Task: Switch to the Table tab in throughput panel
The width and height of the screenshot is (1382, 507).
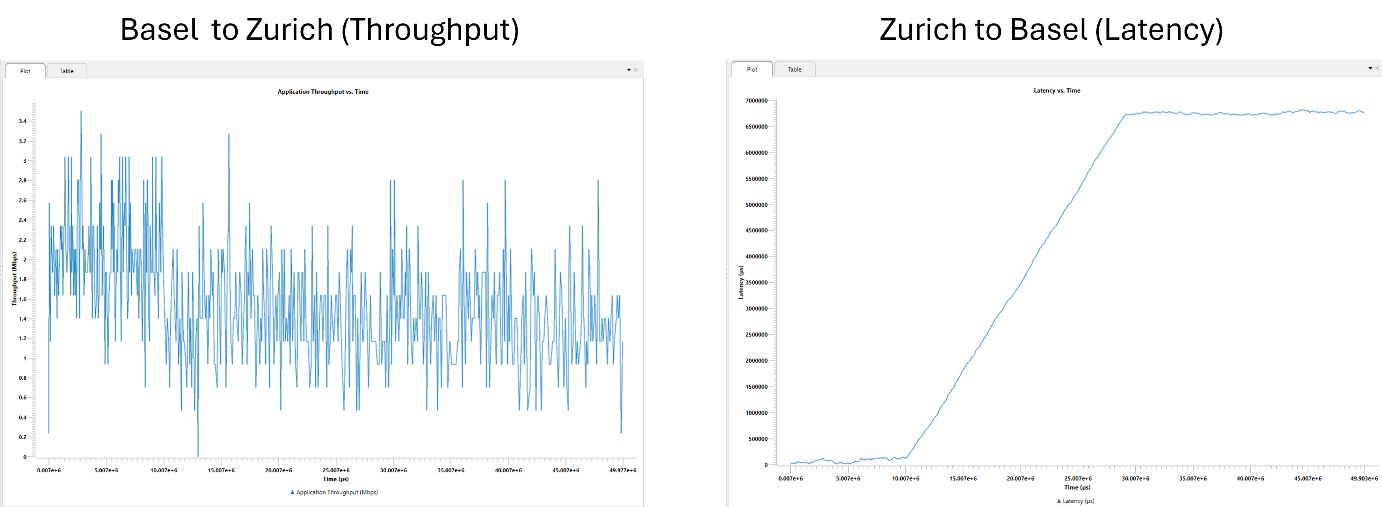Action: point(66,71)
